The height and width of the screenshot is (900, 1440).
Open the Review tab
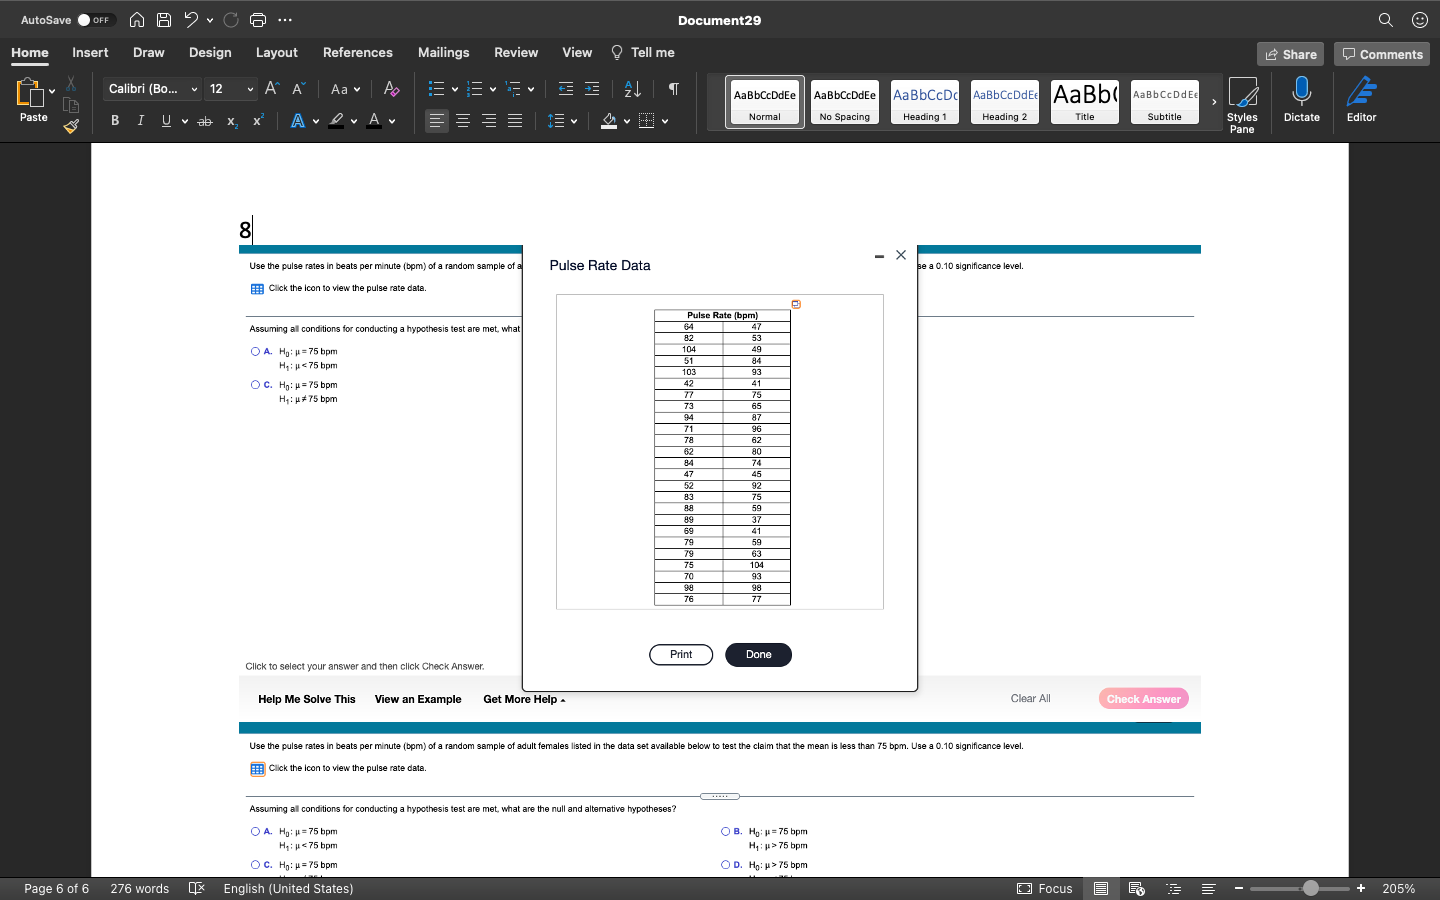pyautogui.click(x=516, y=52)
